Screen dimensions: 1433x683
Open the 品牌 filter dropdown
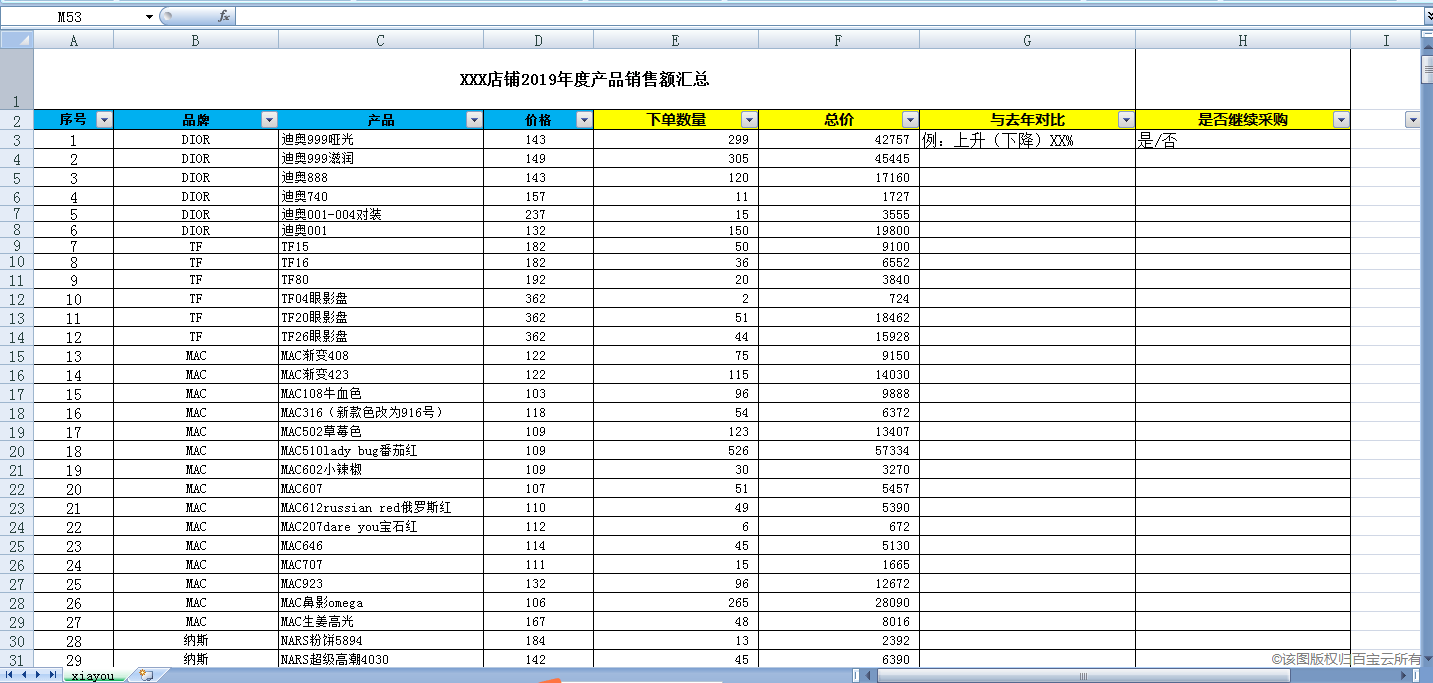(x=268, y=120)
